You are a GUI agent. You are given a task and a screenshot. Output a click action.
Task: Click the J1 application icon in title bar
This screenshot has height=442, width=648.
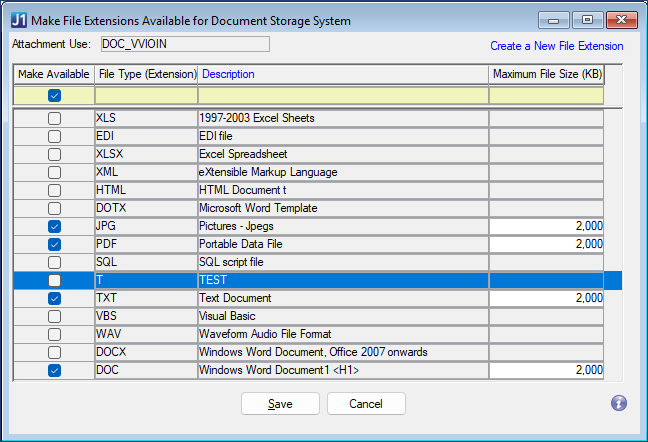tap(19, 20)
